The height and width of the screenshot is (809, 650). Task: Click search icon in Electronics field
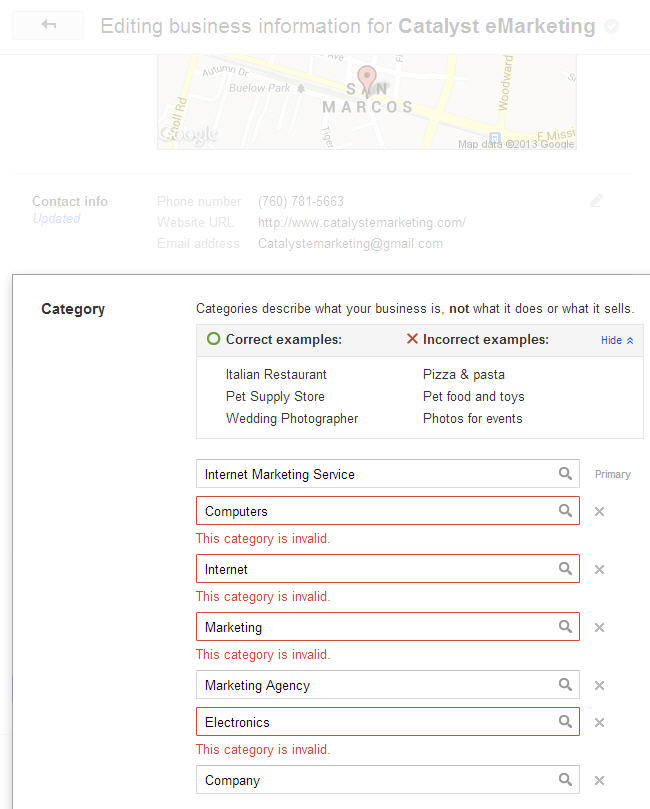click(x=565, y=721)
